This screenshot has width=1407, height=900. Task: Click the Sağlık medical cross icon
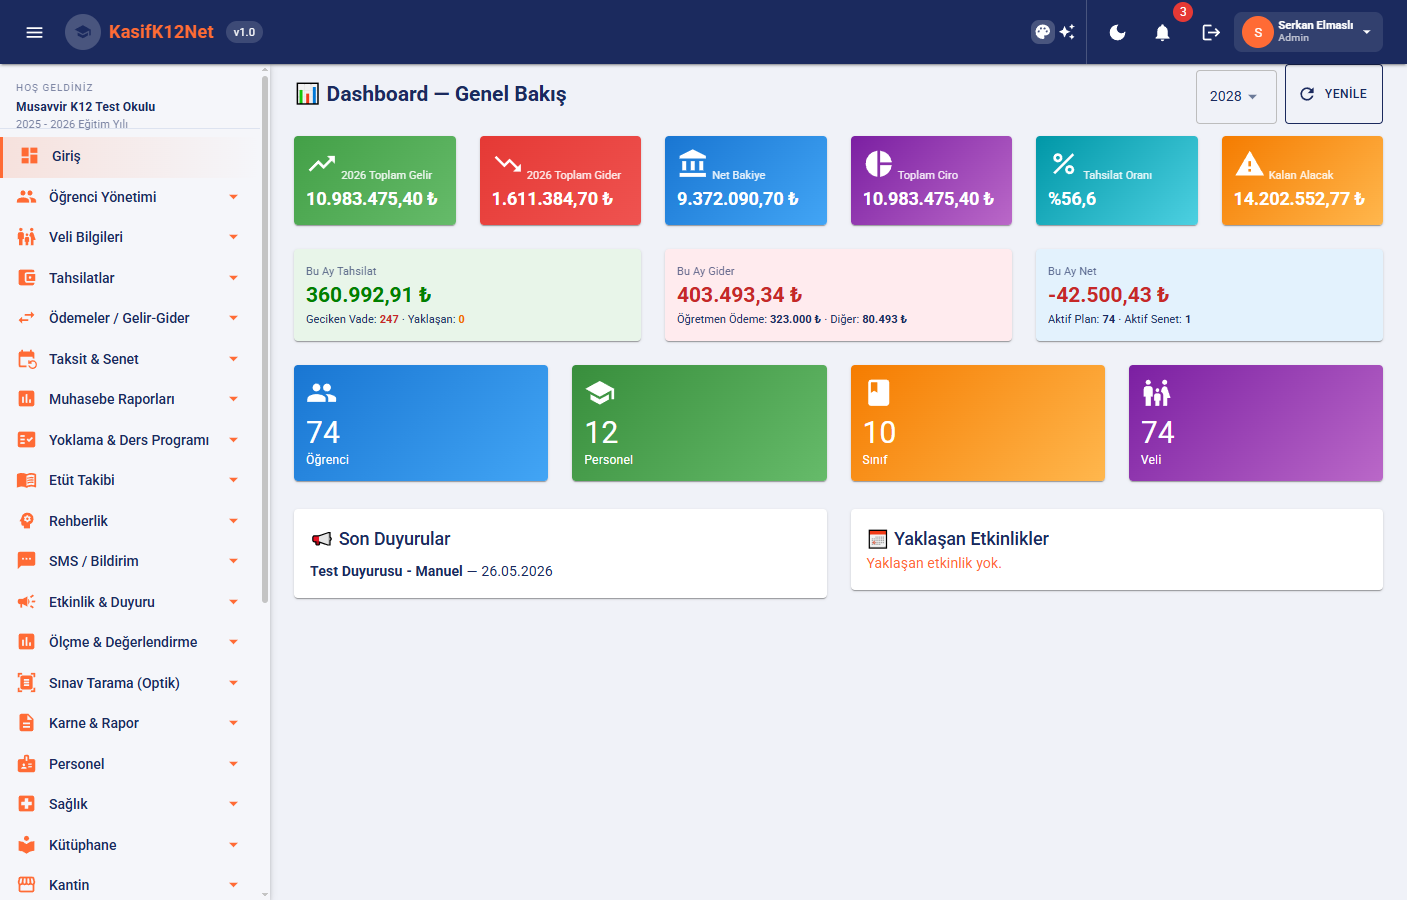coord(27,804)
